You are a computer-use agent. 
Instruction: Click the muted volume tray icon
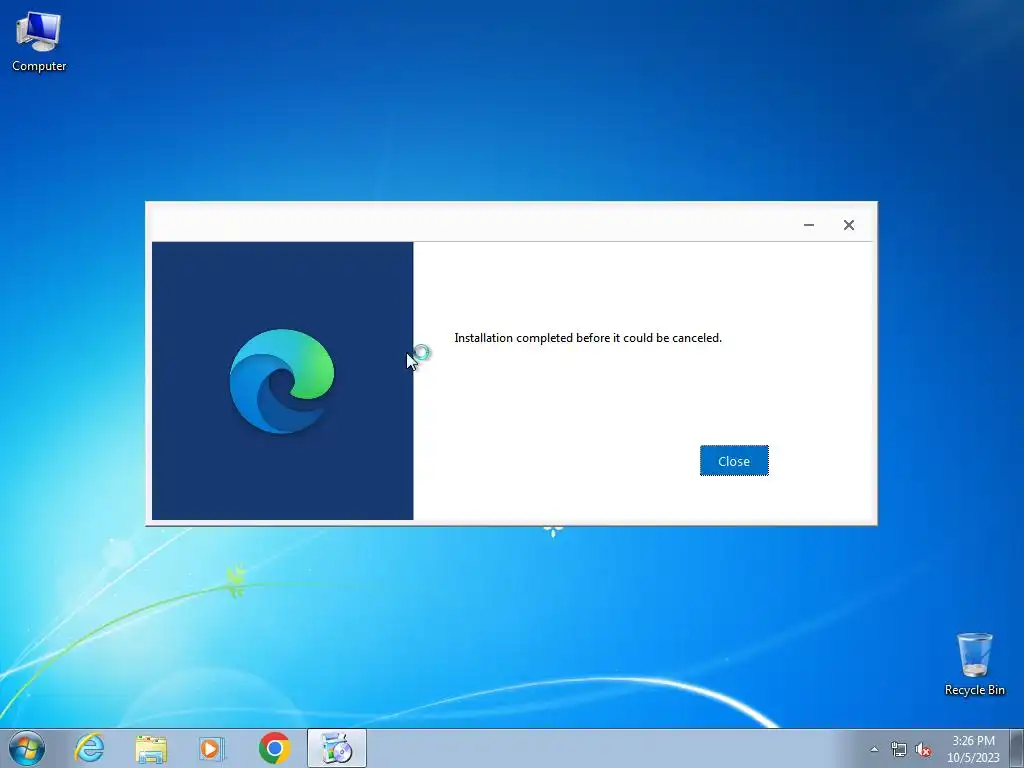(x=923, y=750)
